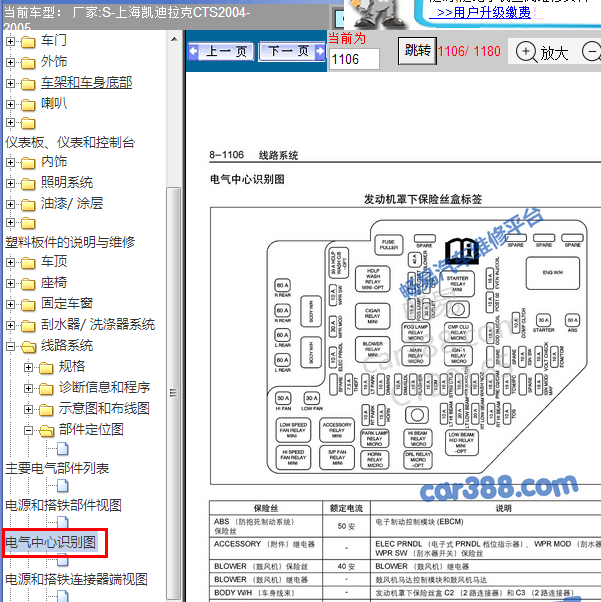Click '额定电流' column header
Screen dimensions: 601x602
tap(346, 508)
